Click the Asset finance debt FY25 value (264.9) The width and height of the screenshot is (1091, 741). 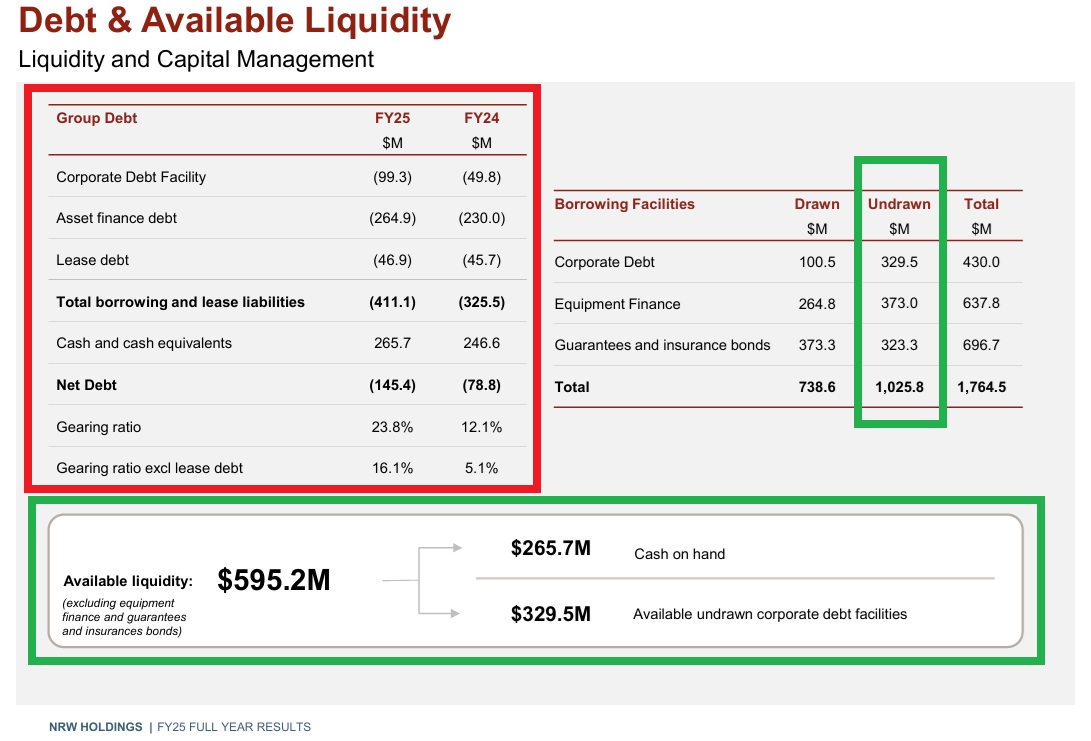392,218
